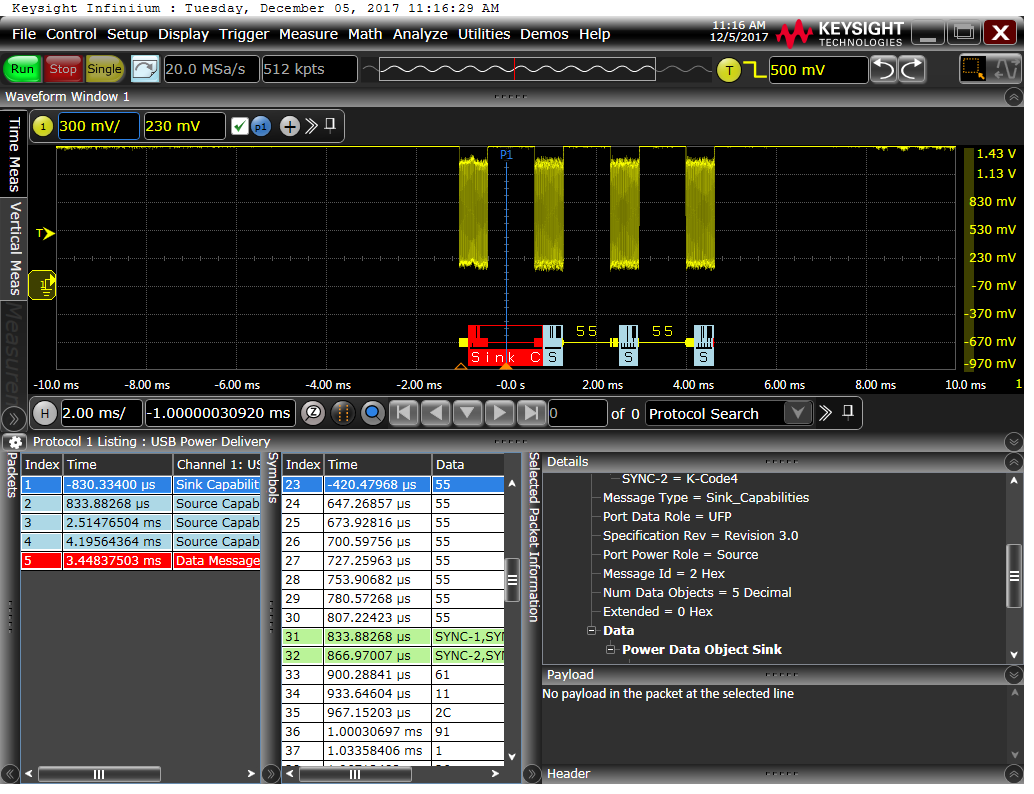The image size is (1034, 794).
Task: Click the auto scale icon next to Single
Action: point(144,69)
